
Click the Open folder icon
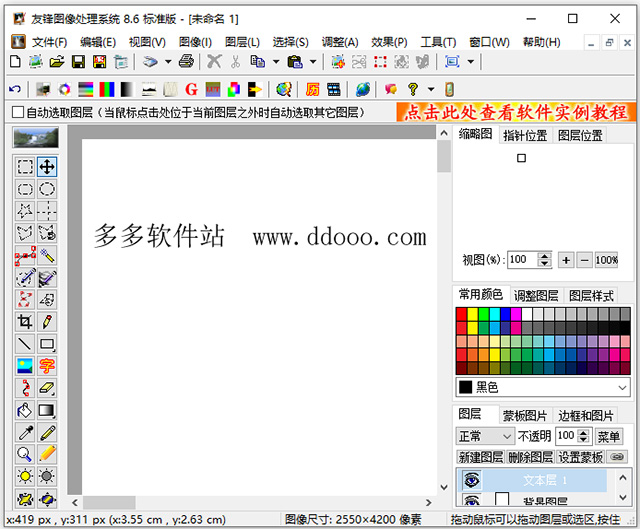point(57,62)
